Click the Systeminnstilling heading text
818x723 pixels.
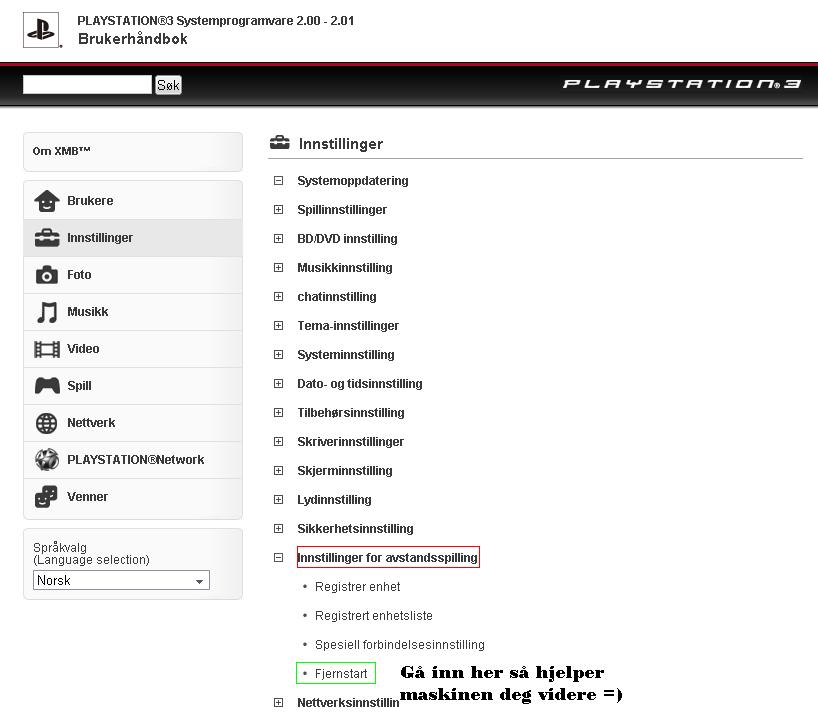[346, 355]
